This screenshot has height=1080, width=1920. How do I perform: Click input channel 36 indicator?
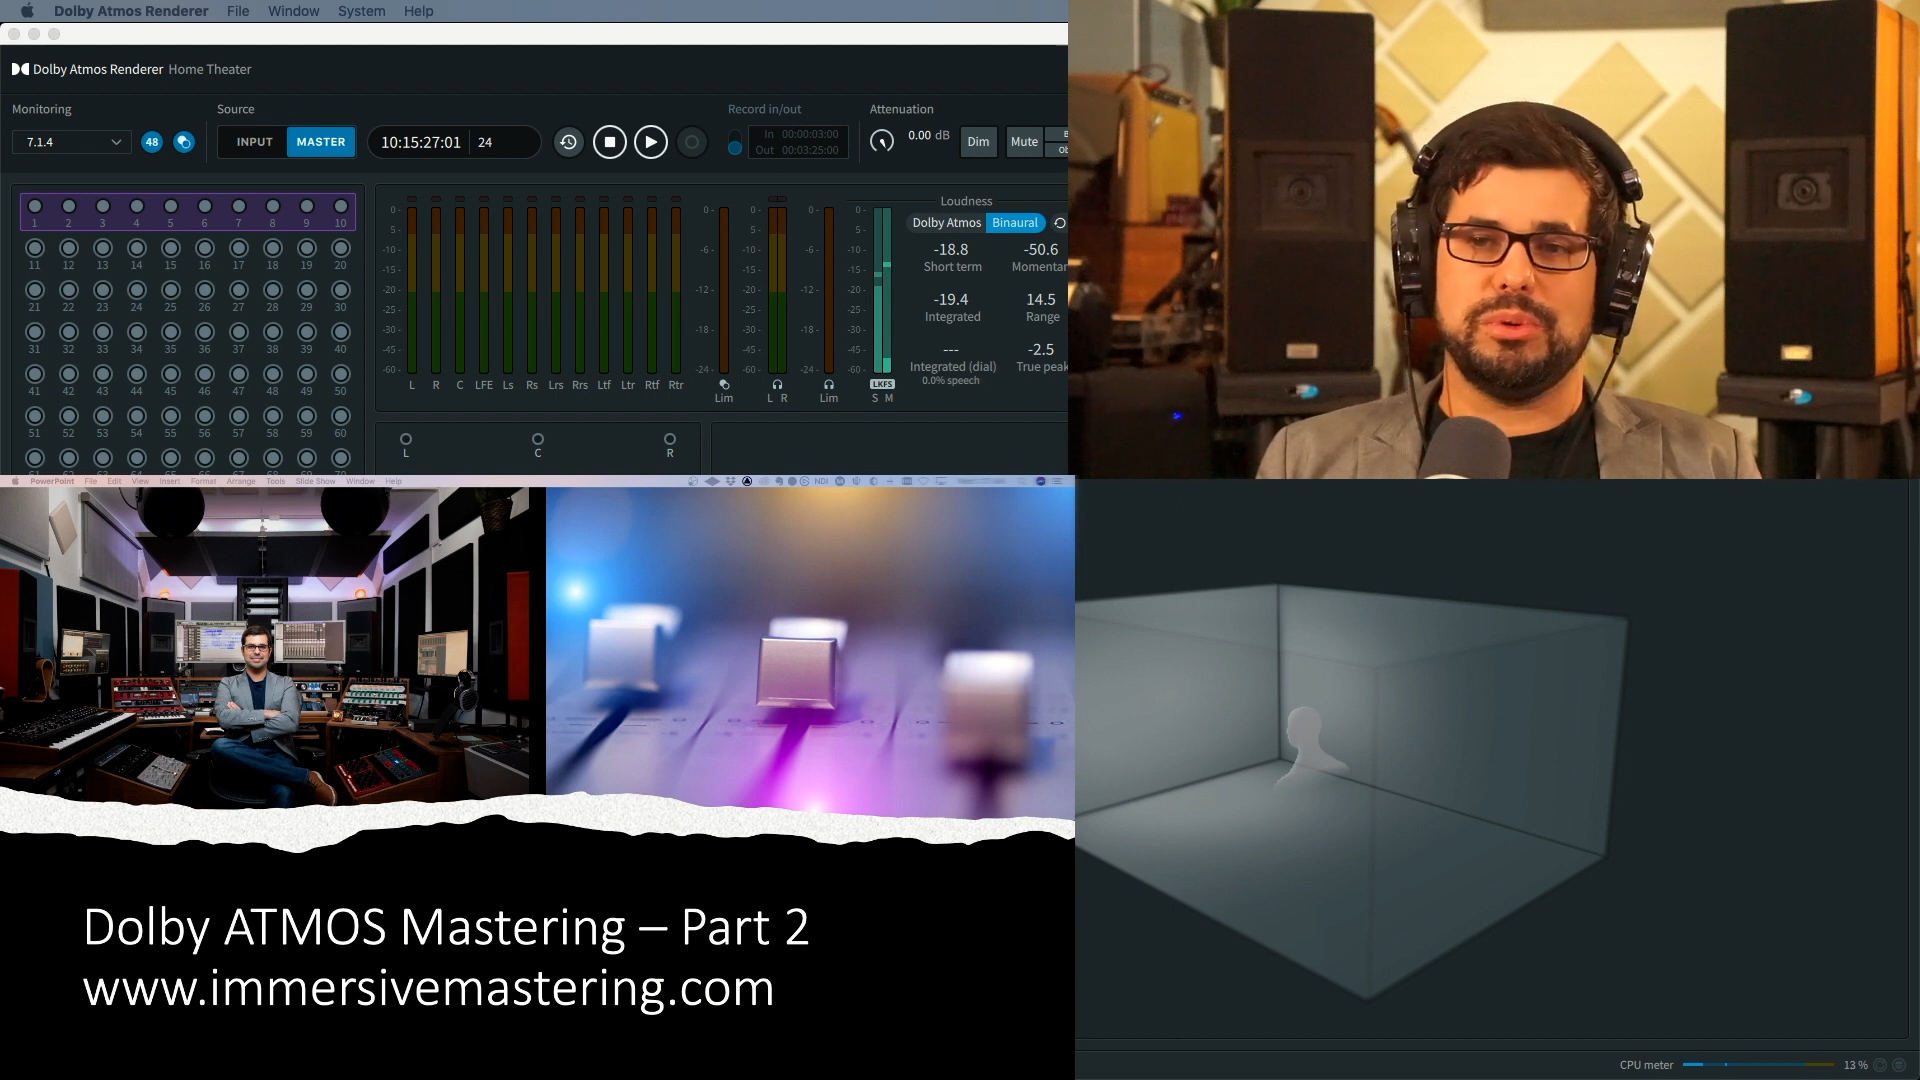[x=205, y=332]
